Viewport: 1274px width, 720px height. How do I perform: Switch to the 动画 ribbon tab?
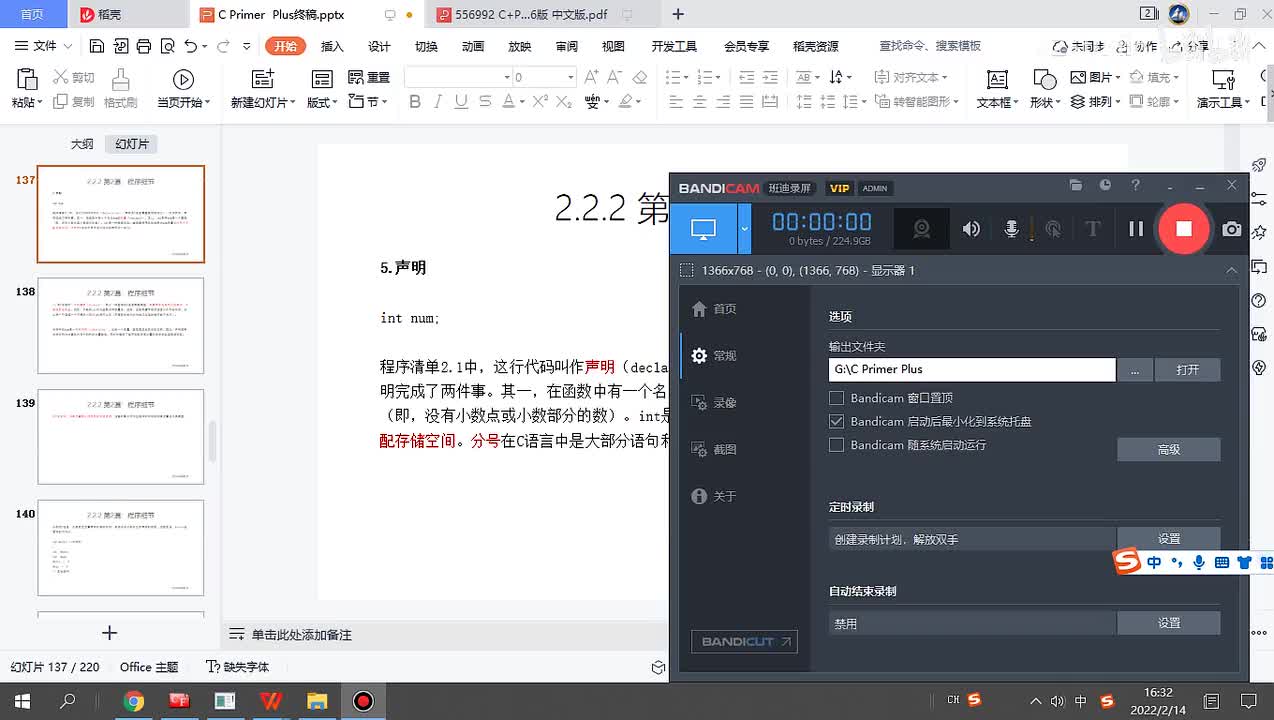473,46
